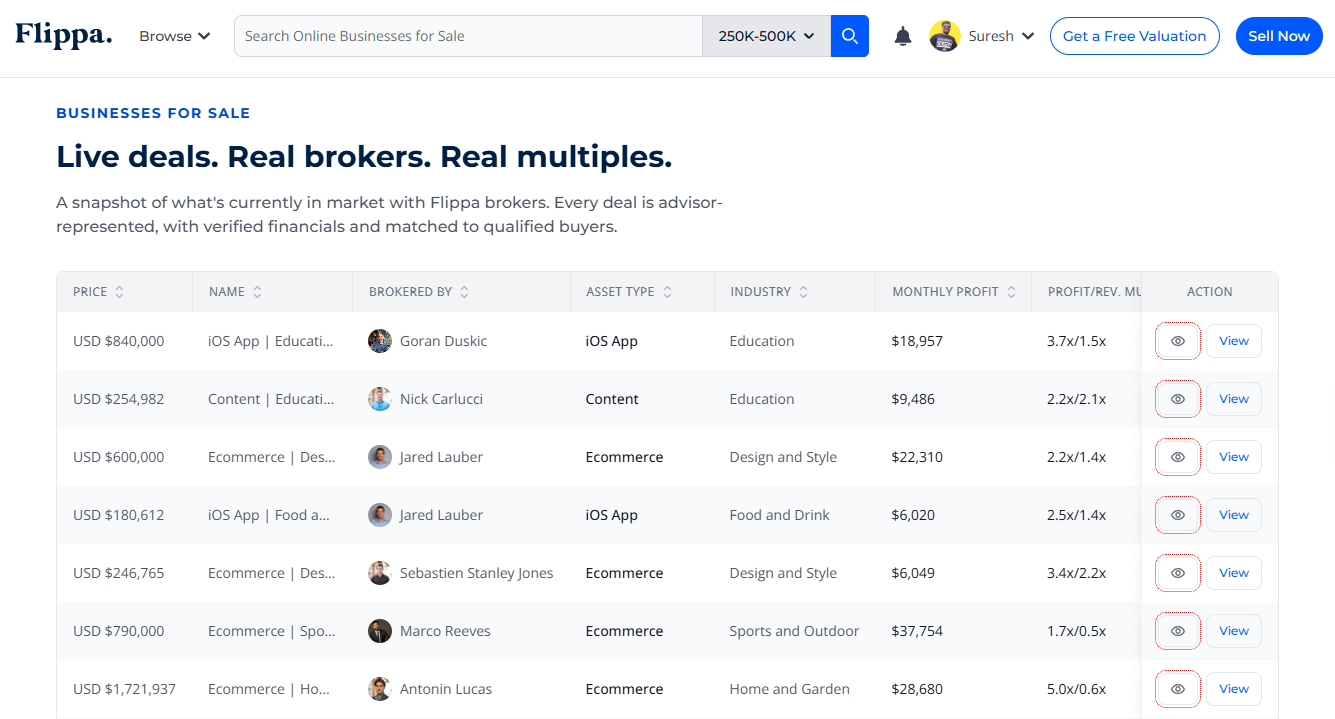The image size is (1335, 719).
Task: View the $600,000 Ecommerce listing
Action: [1234, 457]
